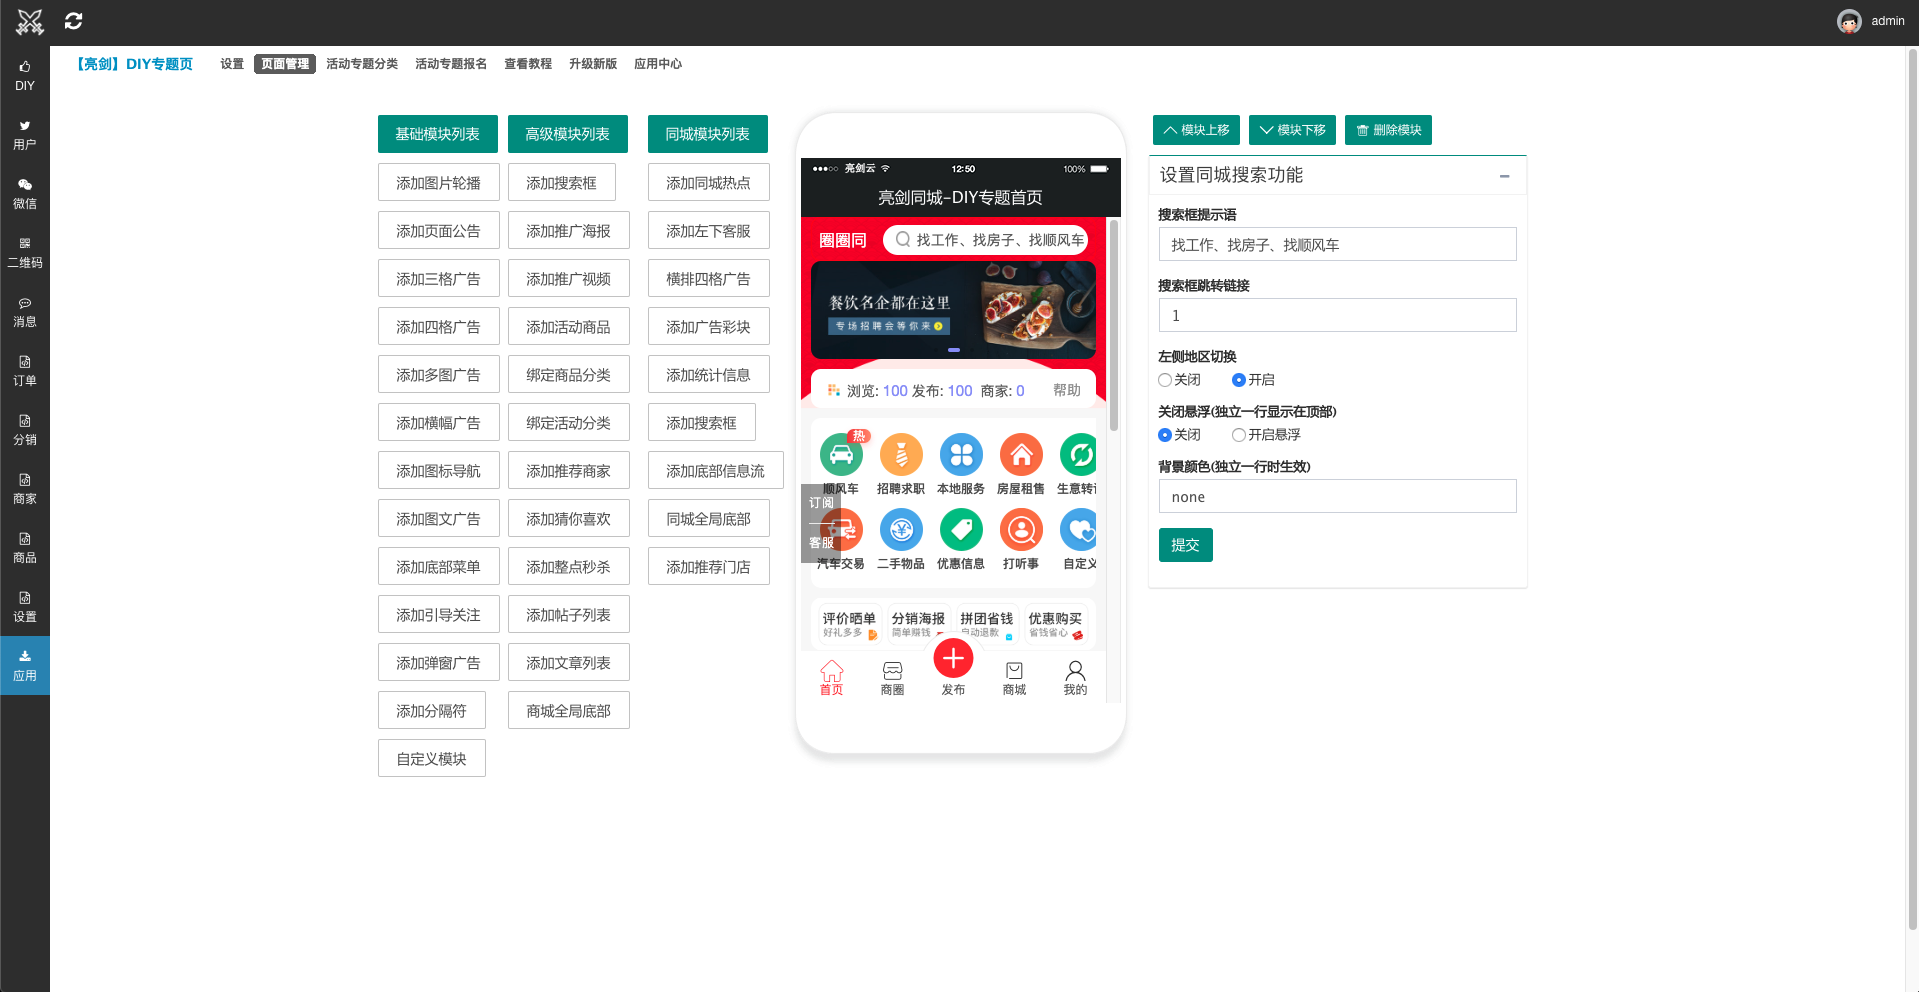Submit the search settings with 提交

1185,545
